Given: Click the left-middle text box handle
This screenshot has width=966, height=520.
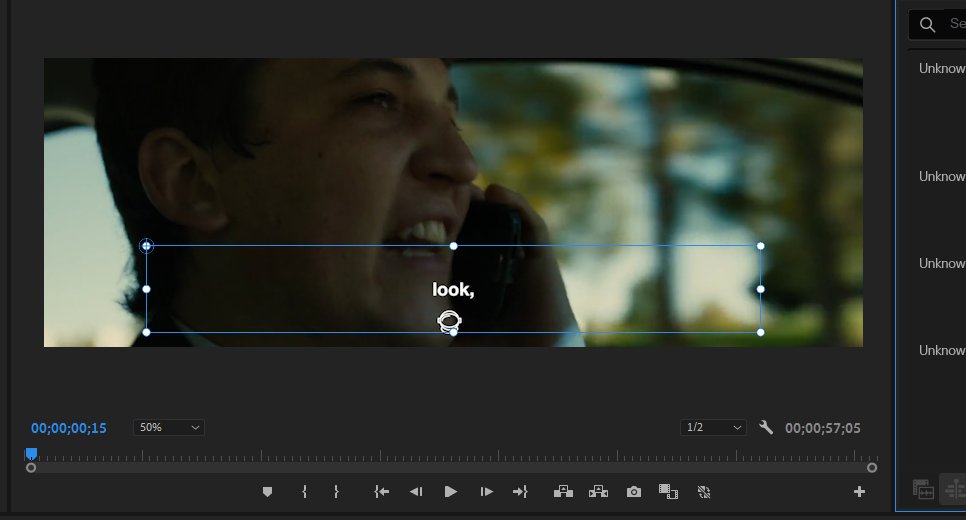Looking at the screenshot, I should 146,289.
